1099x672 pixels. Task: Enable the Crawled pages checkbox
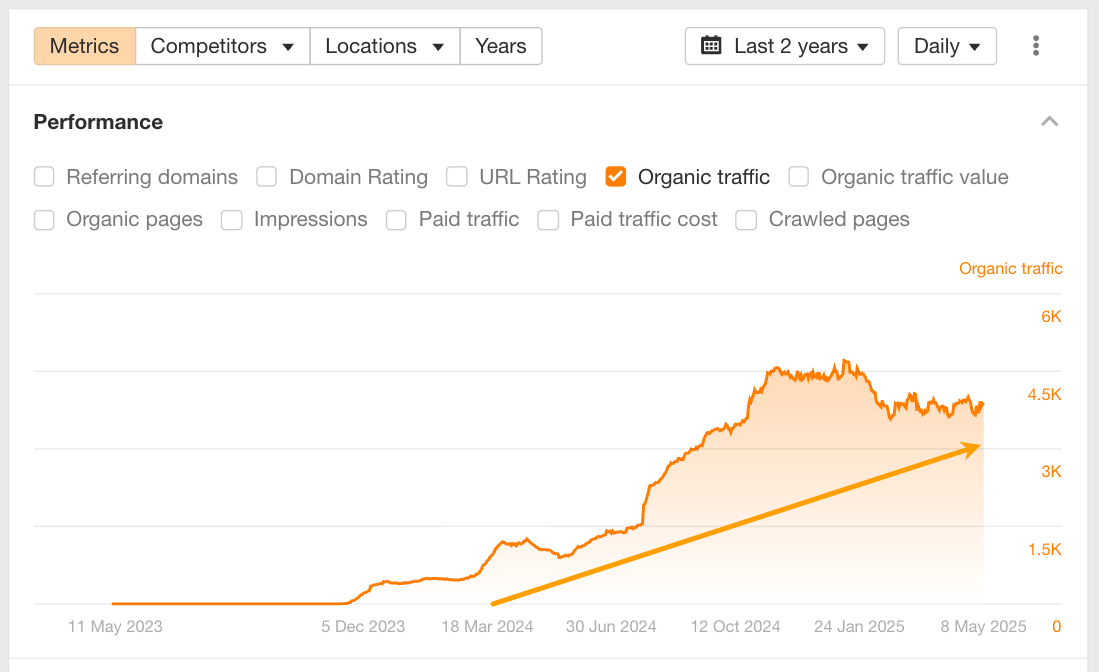coord(746,220)
